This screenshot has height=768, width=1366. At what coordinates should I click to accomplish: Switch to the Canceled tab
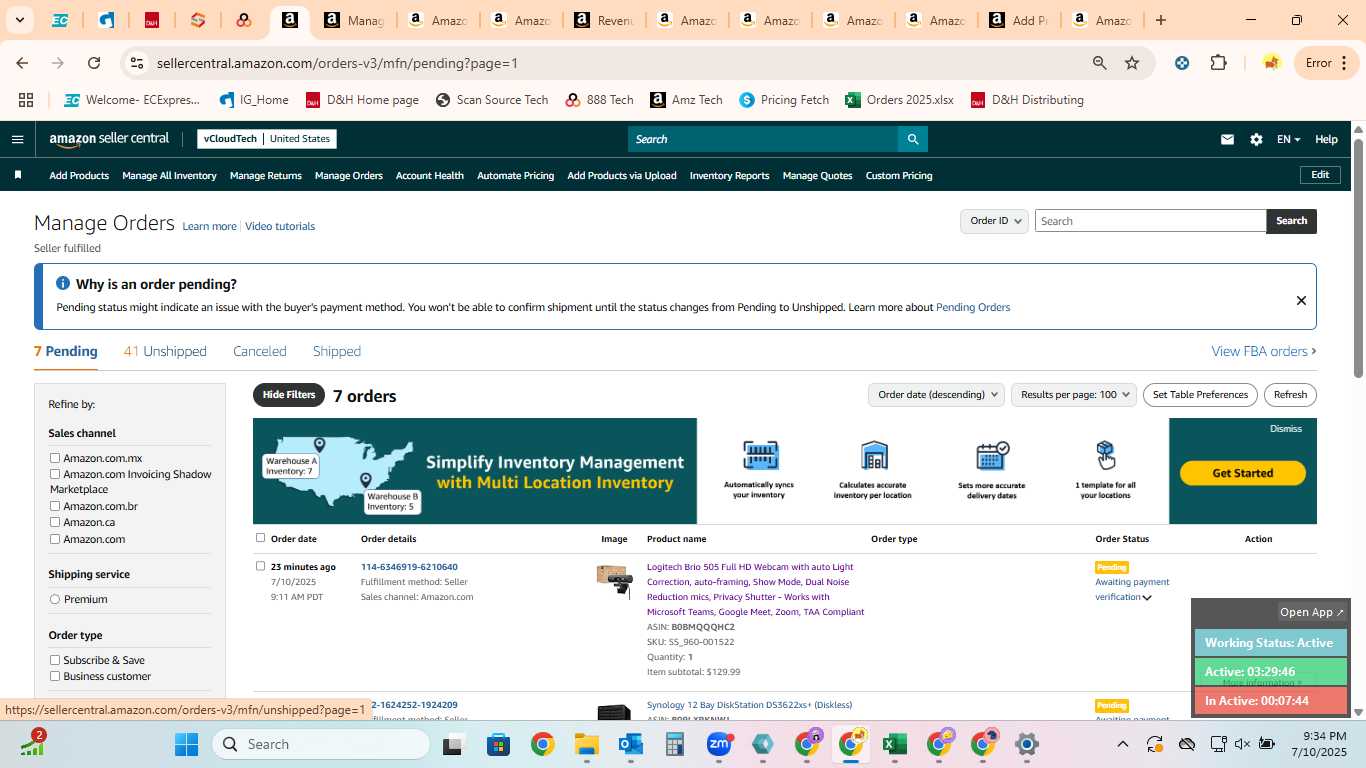click(260, 351)
